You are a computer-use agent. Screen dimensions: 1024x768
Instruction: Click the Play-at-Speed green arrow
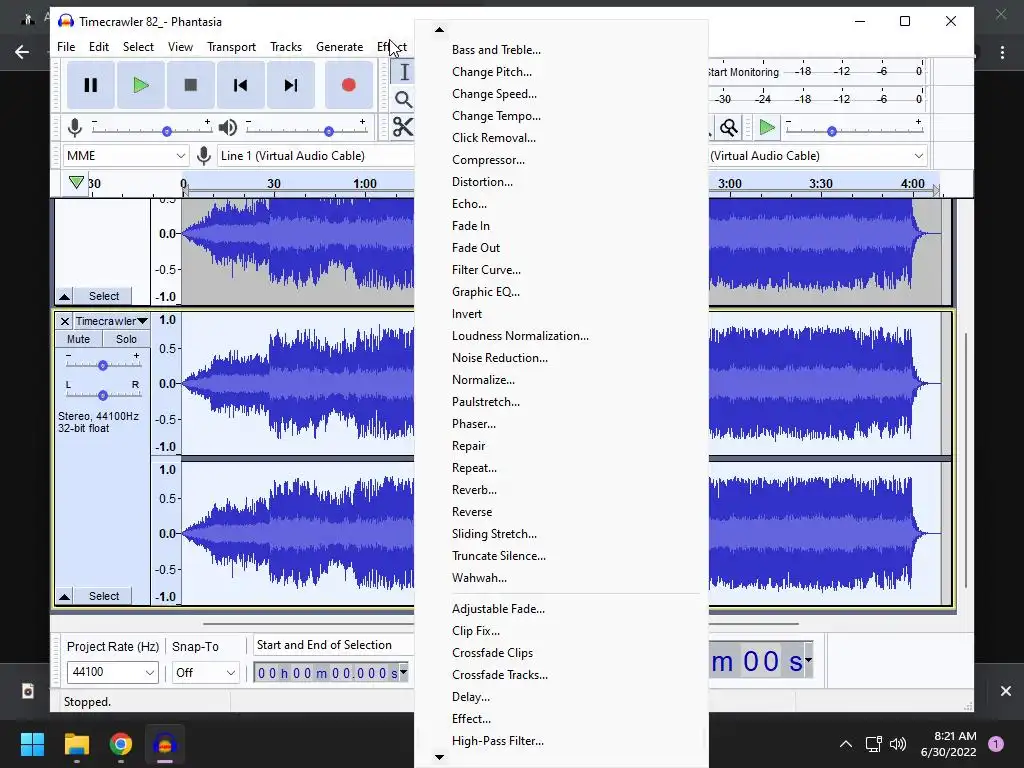point(767,127)
